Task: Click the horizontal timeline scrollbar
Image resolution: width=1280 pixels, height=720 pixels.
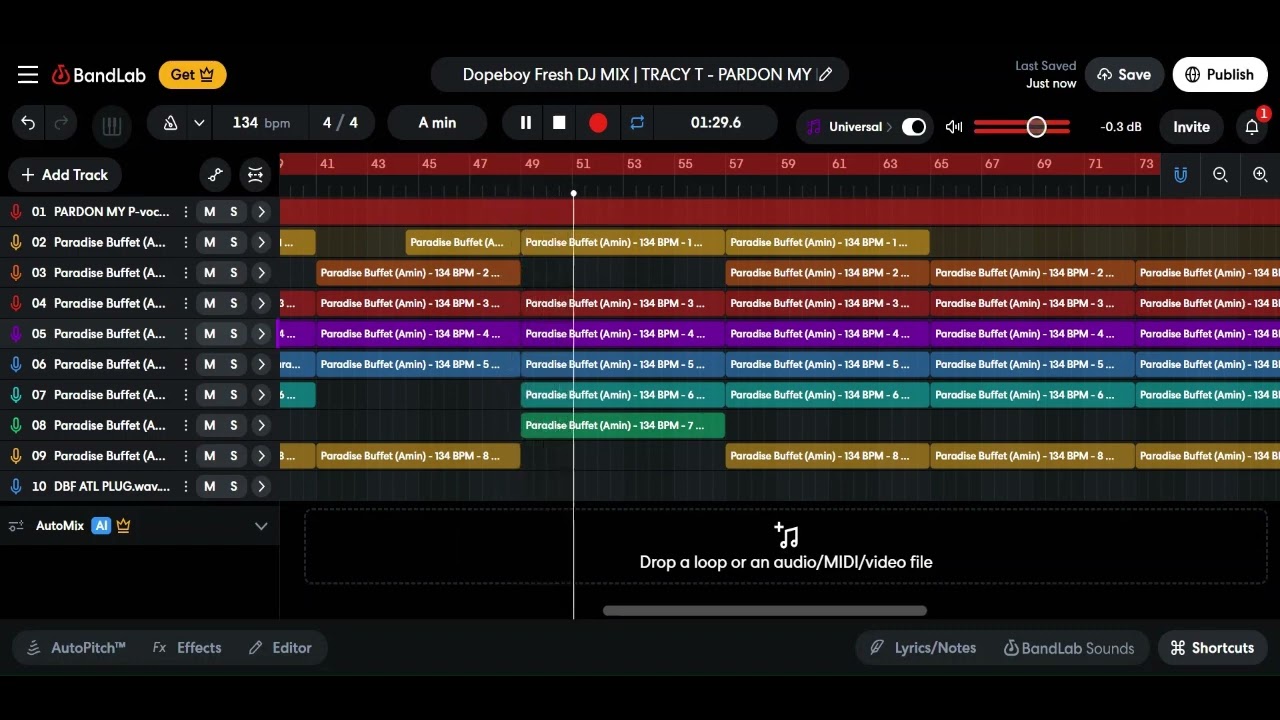Action: coord(765,611)
